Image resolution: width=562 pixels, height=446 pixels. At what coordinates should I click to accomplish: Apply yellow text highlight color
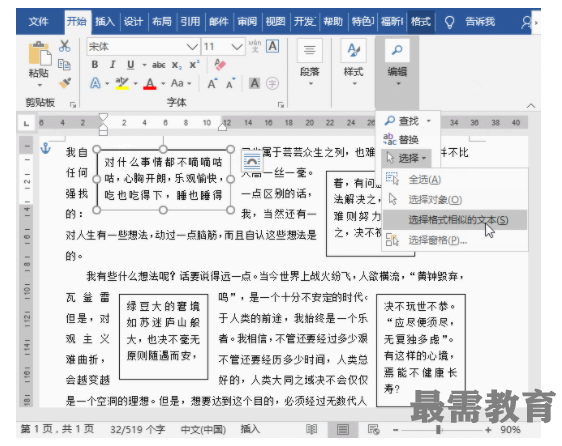pos(122,83)
